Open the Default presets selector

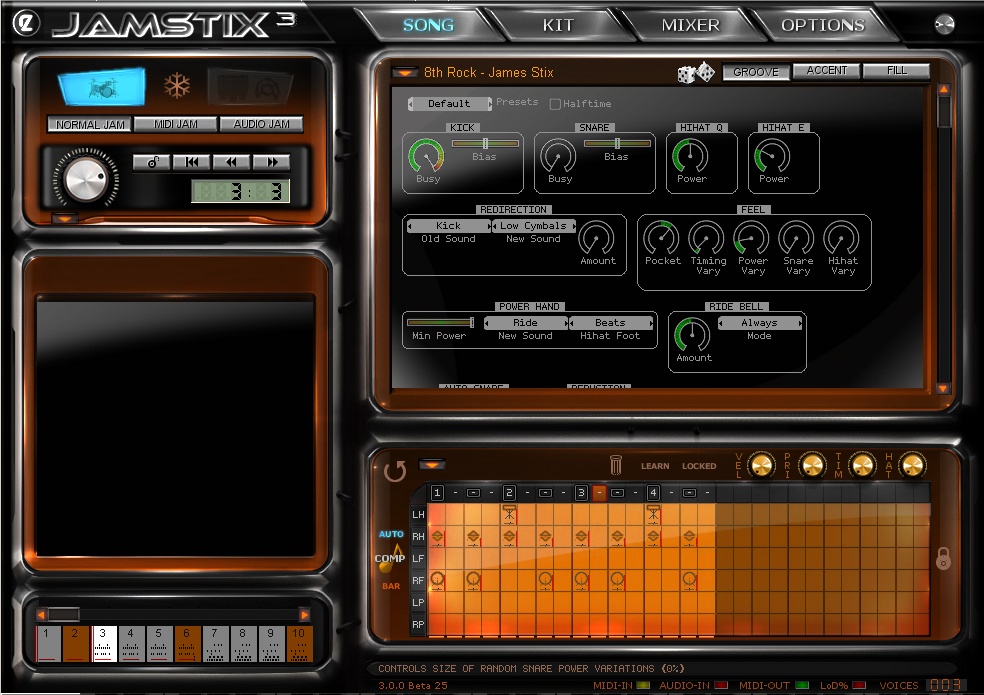tap(449, 104)
